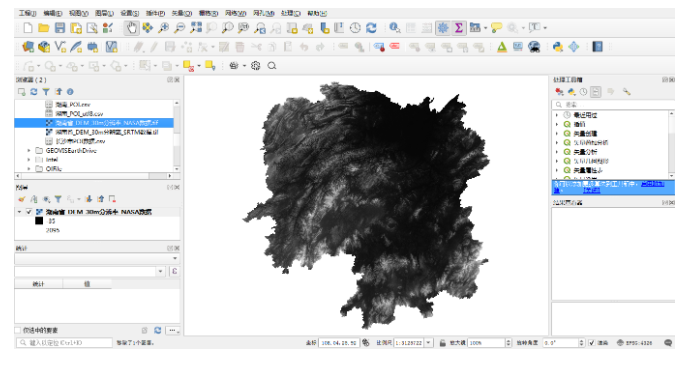Select the Zoom In magnifier tool
Viewport: 685px width, 370px height.
pyautogui.click(x=164, y=28)
